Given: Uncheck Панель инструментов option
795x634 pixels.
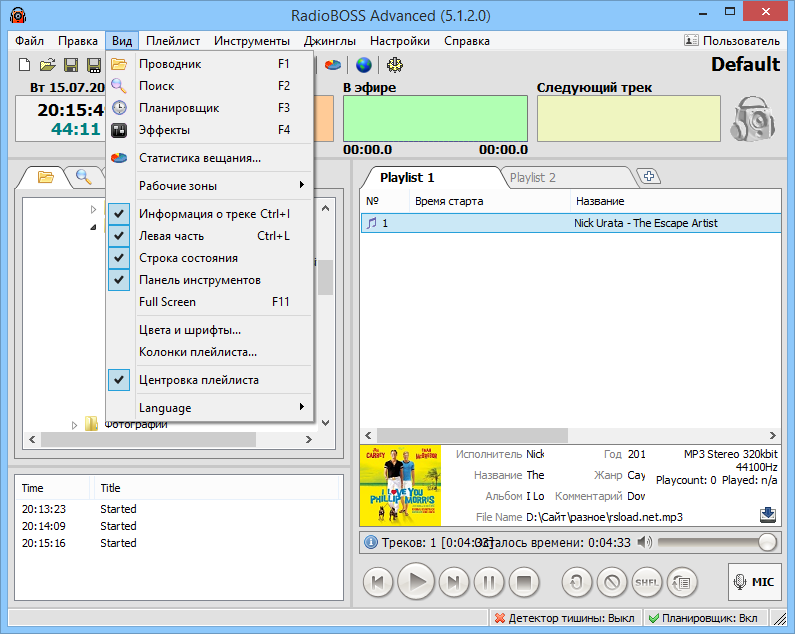Looking at the screenshot, I should point(209,279).
